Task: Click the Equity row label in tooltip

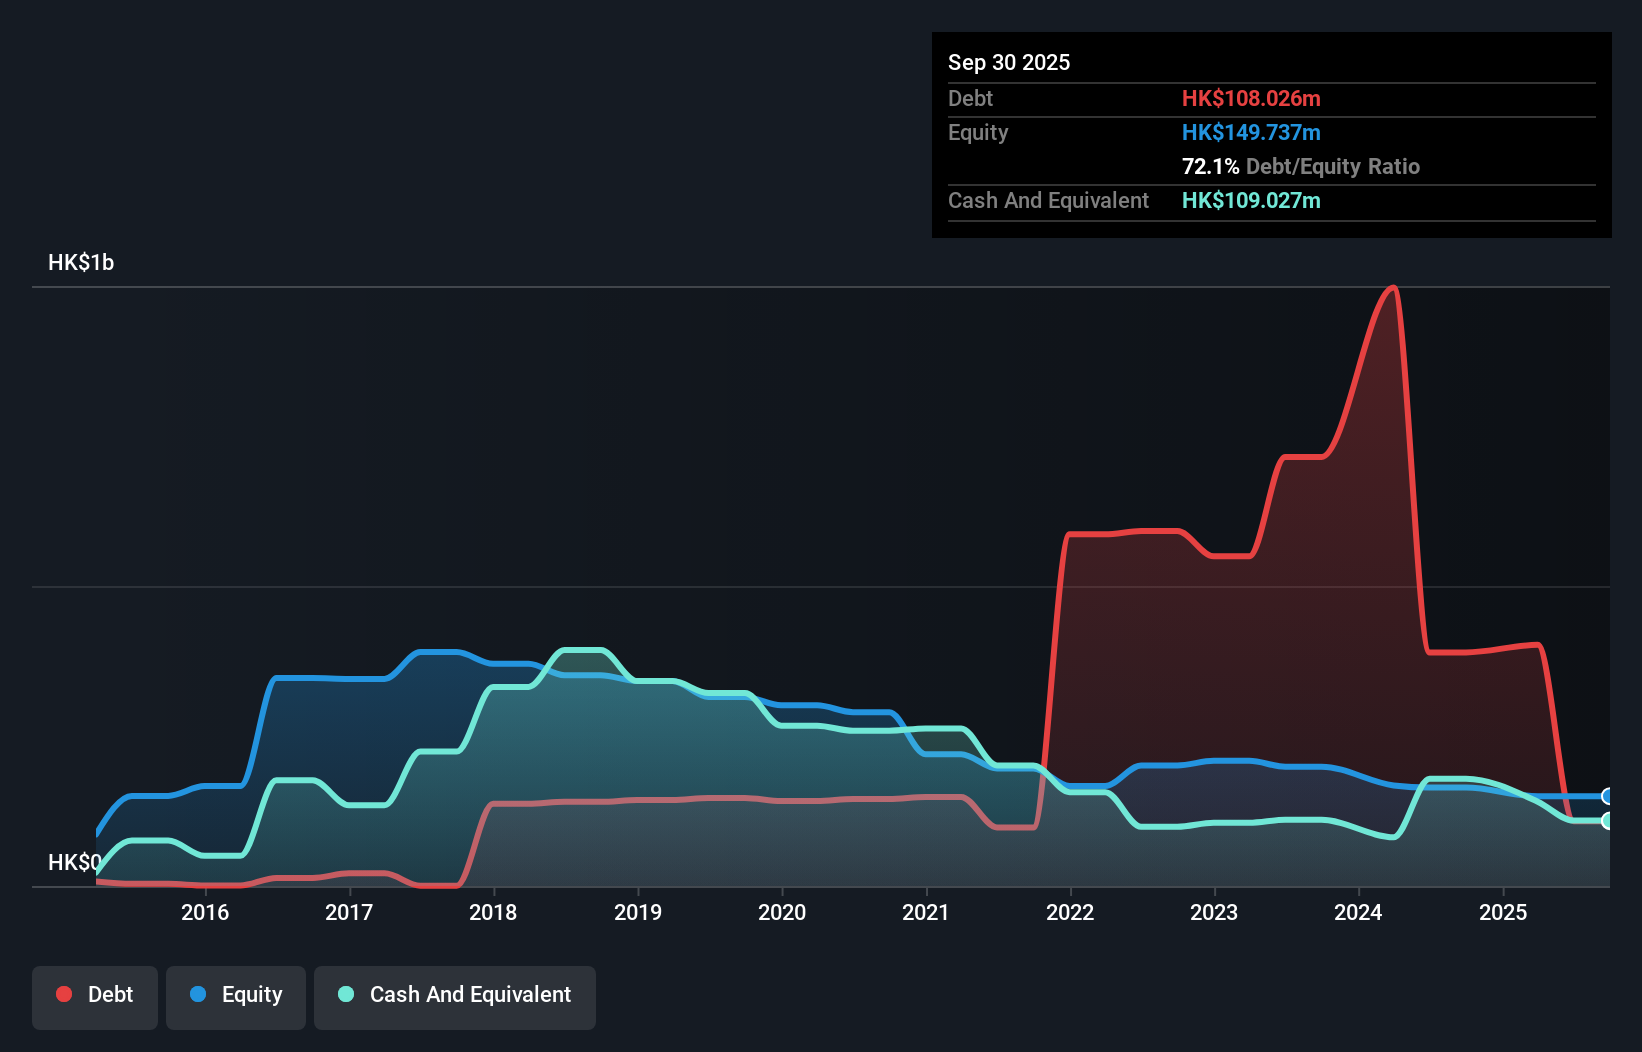Action: pyautogui.click(x=978, y=132)
